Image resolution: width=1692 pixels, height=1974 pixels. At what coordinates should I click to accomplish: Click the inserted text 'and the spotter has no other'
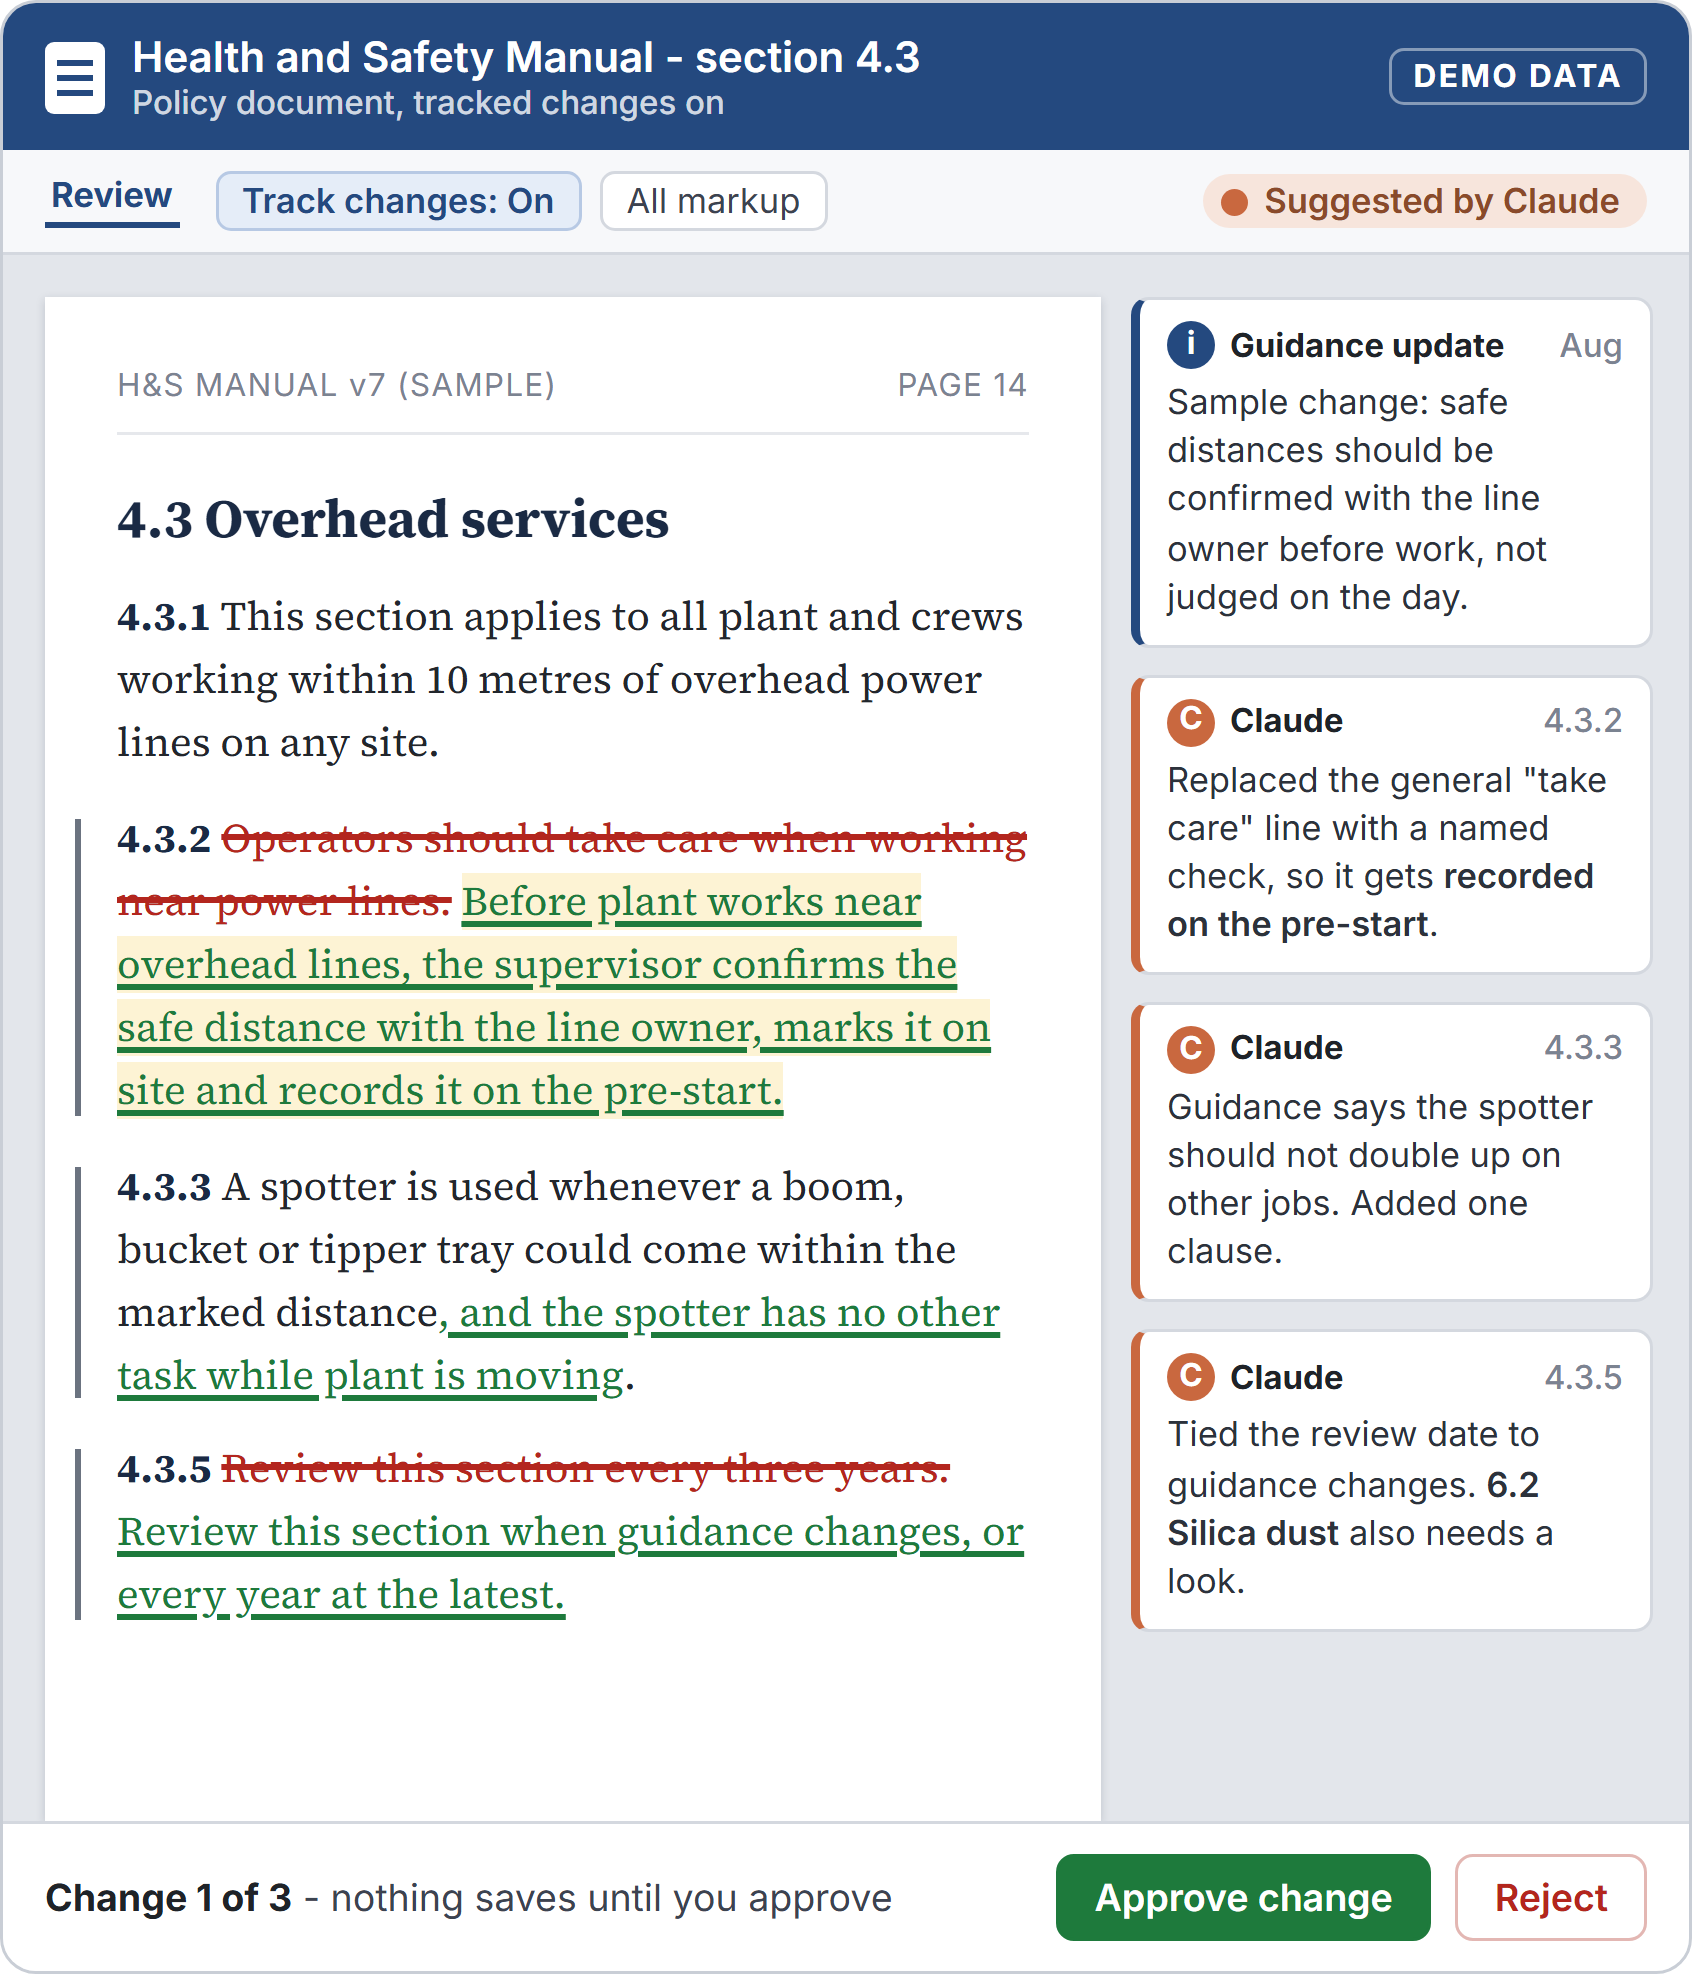729,1313
